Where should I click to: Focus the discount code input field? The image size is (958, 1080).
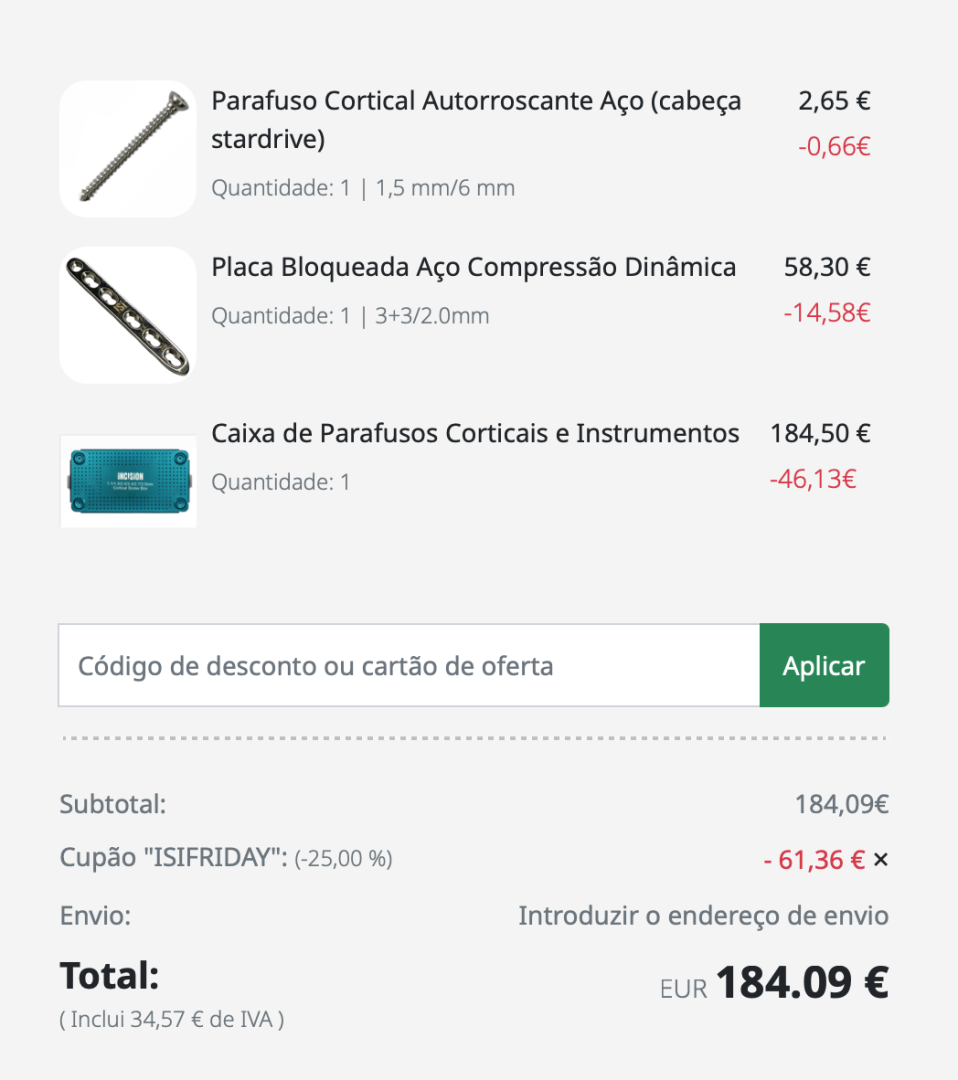tap(409, 666)
